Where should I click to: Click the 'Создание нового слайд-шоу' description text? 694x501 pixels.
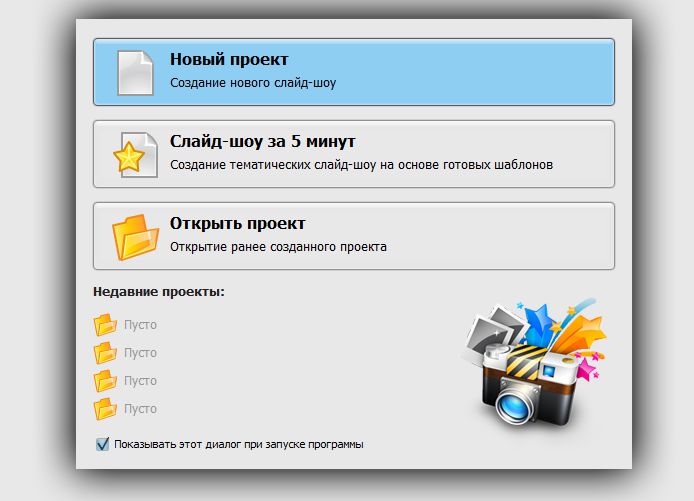tap(253, 83)
